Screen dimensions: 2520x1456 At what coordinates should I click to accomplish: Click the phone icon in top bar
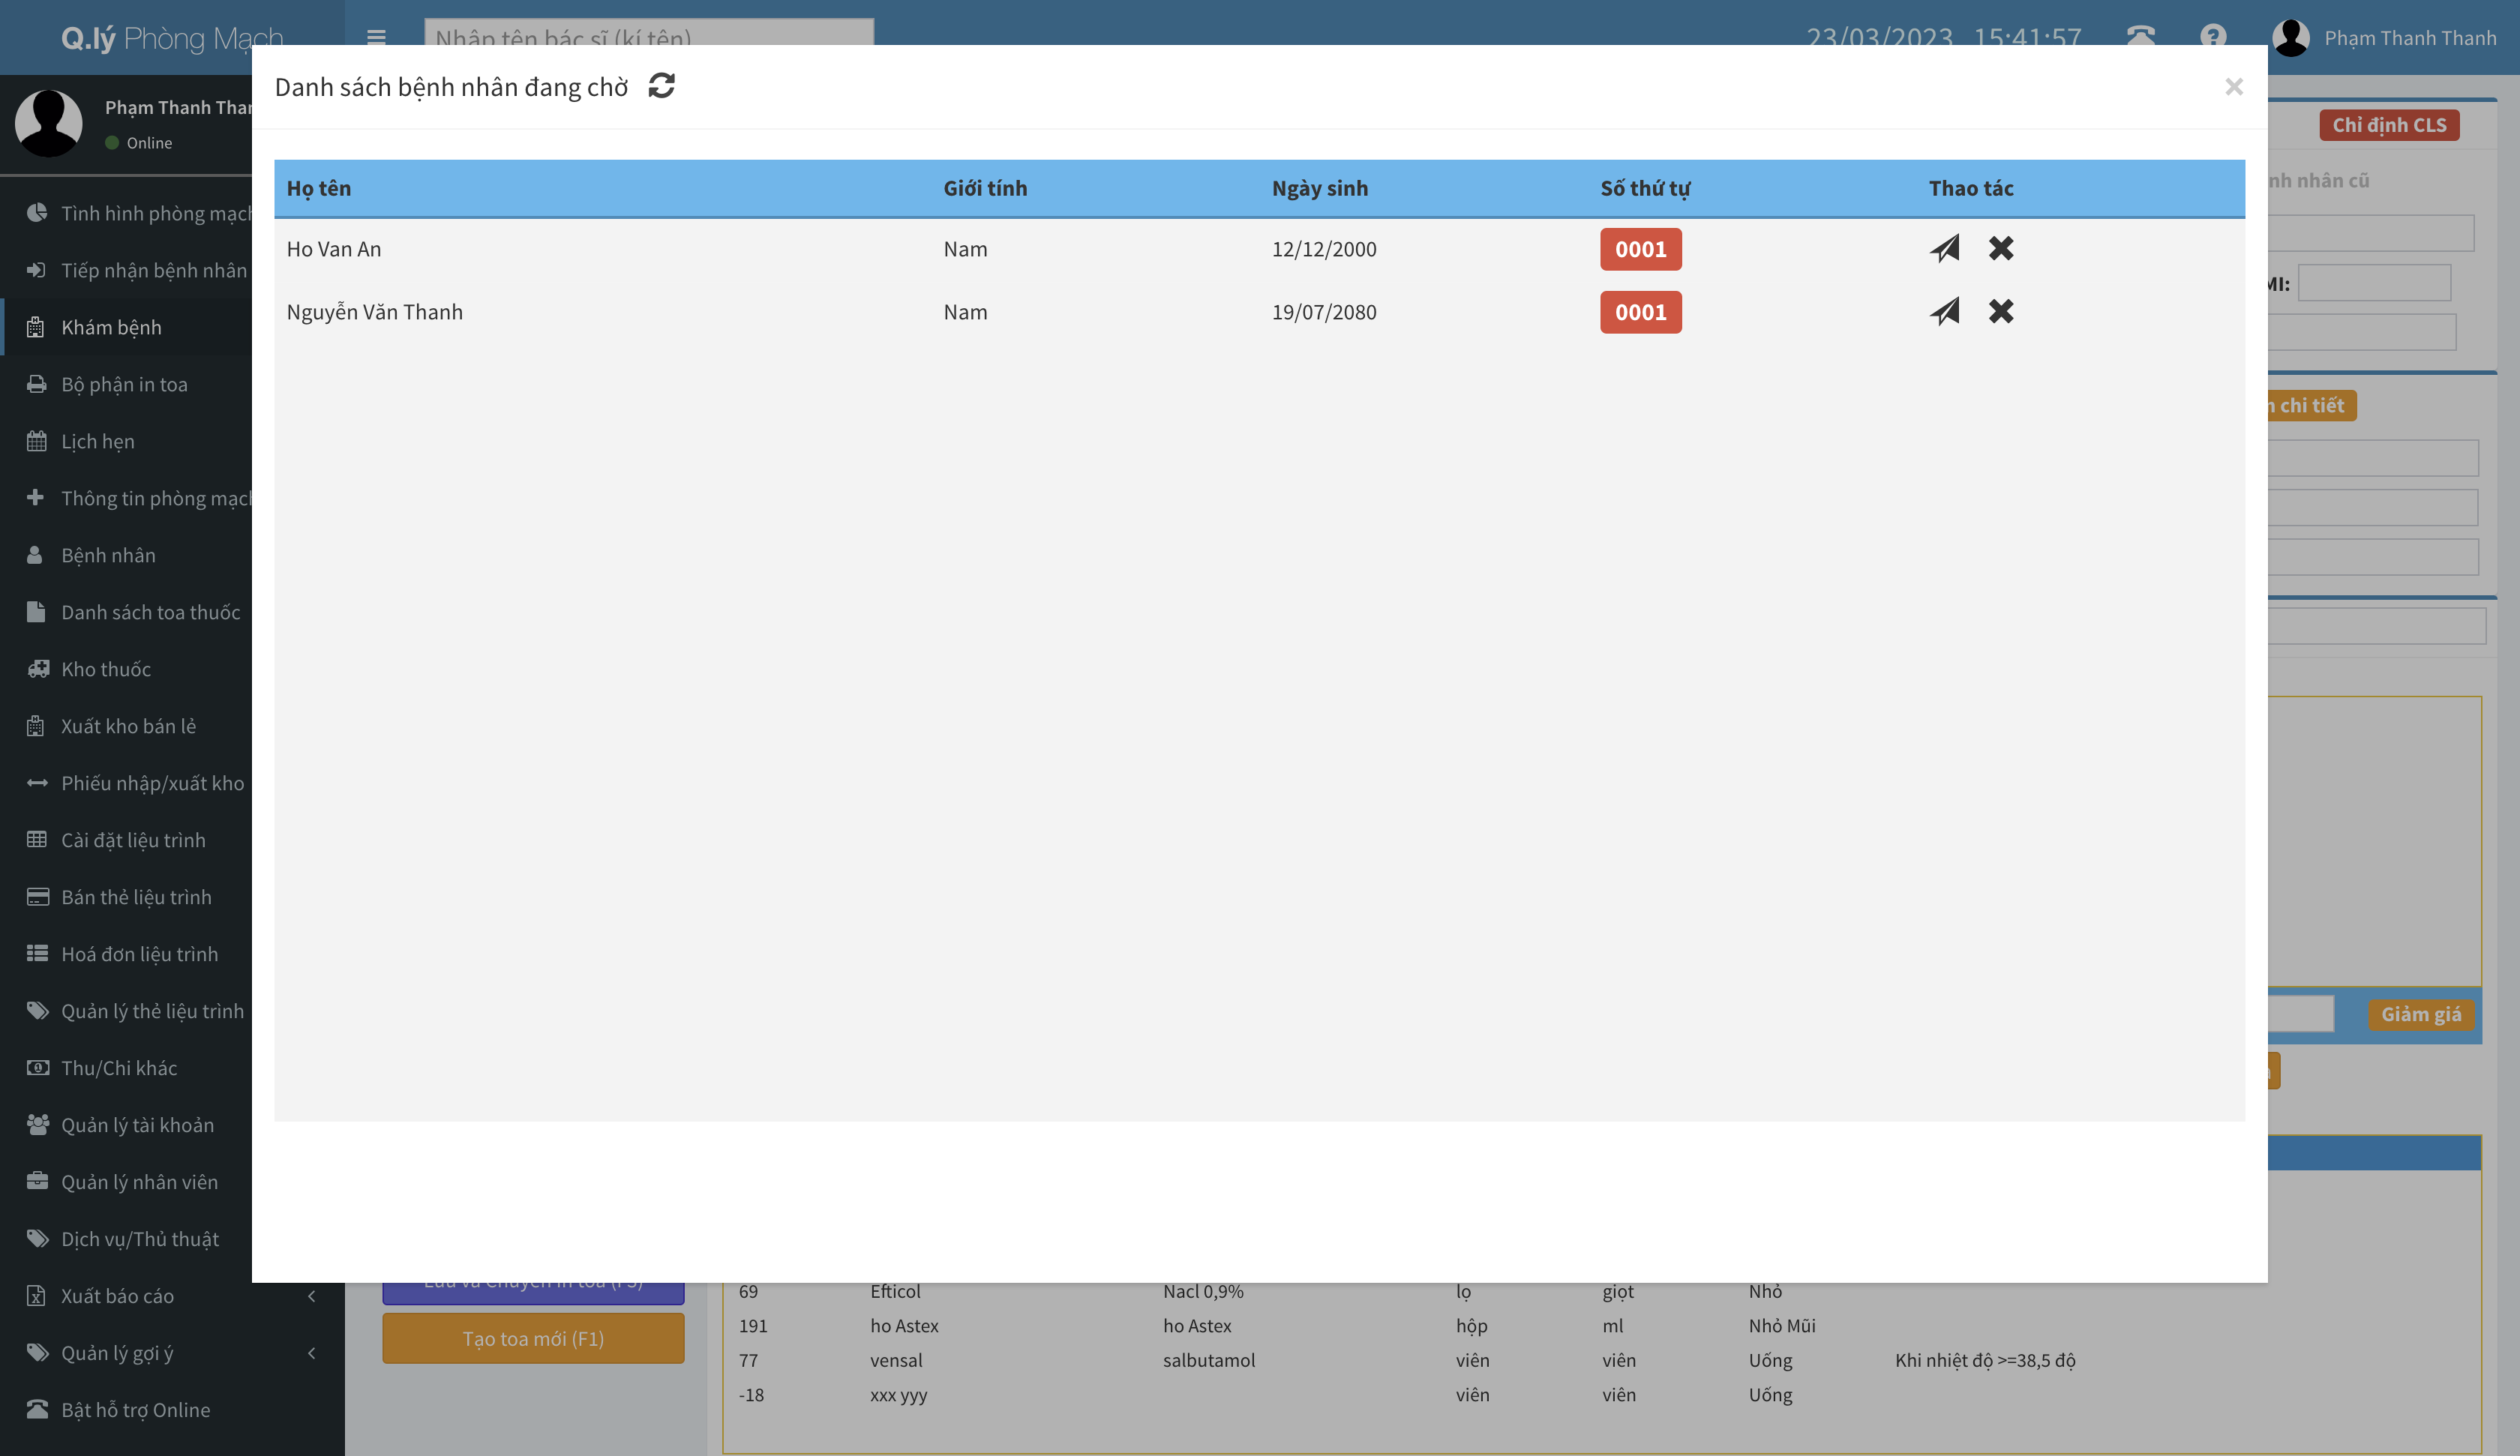pyautogui.click(x=2140, y=37)
